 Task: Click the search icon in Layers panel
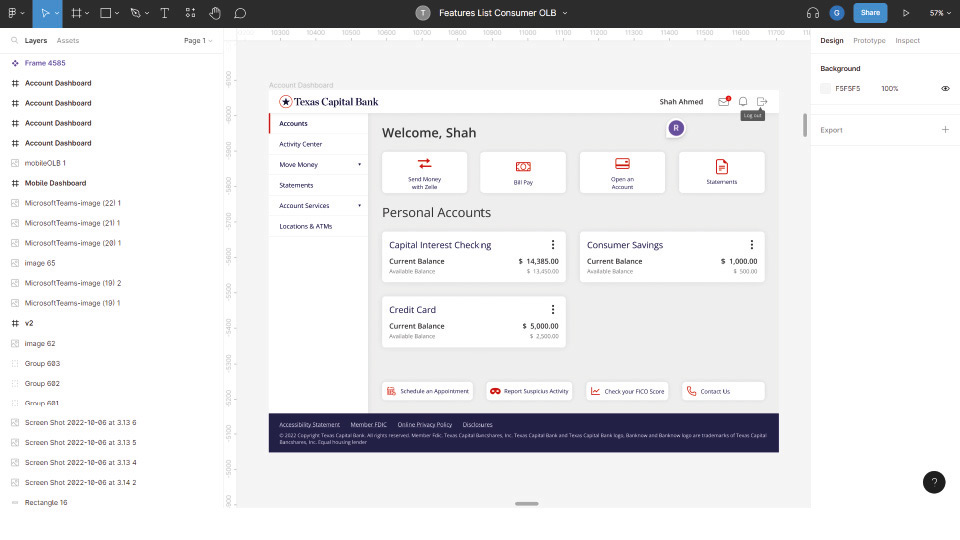coord(14,40)
